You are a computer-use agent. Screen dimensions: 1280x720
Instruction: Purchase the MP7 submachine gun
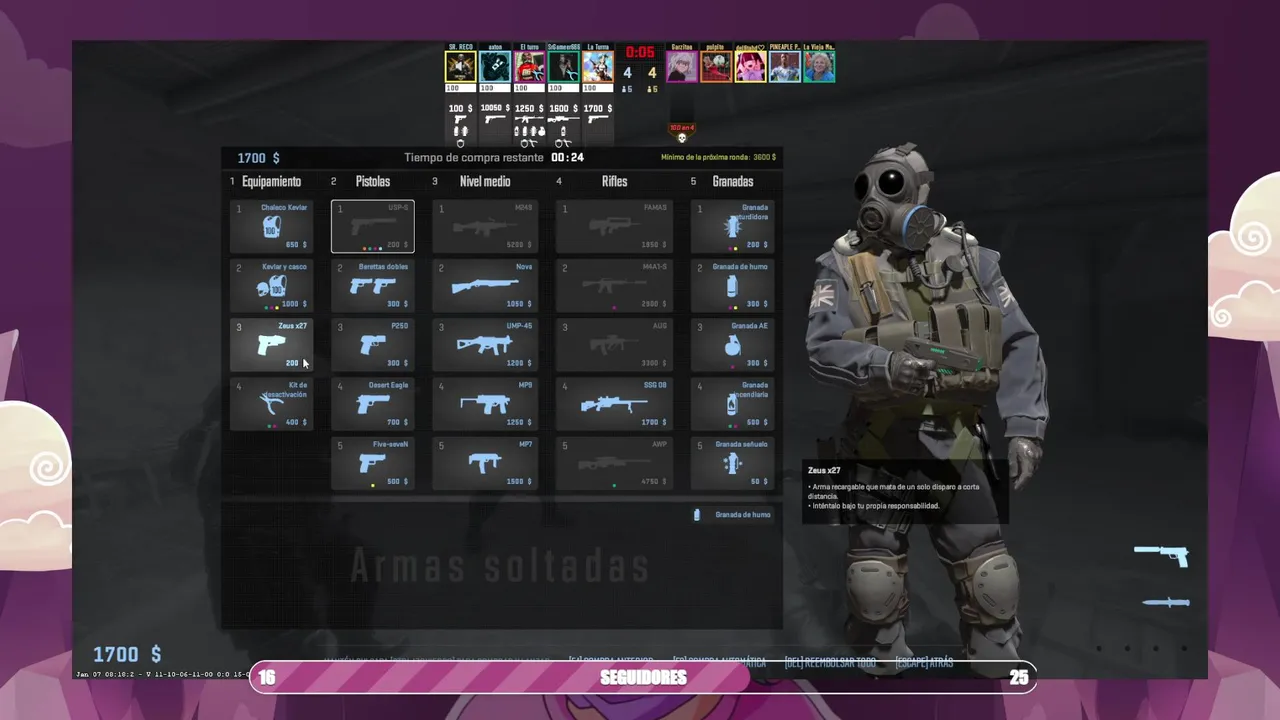(x=485, y=463)
